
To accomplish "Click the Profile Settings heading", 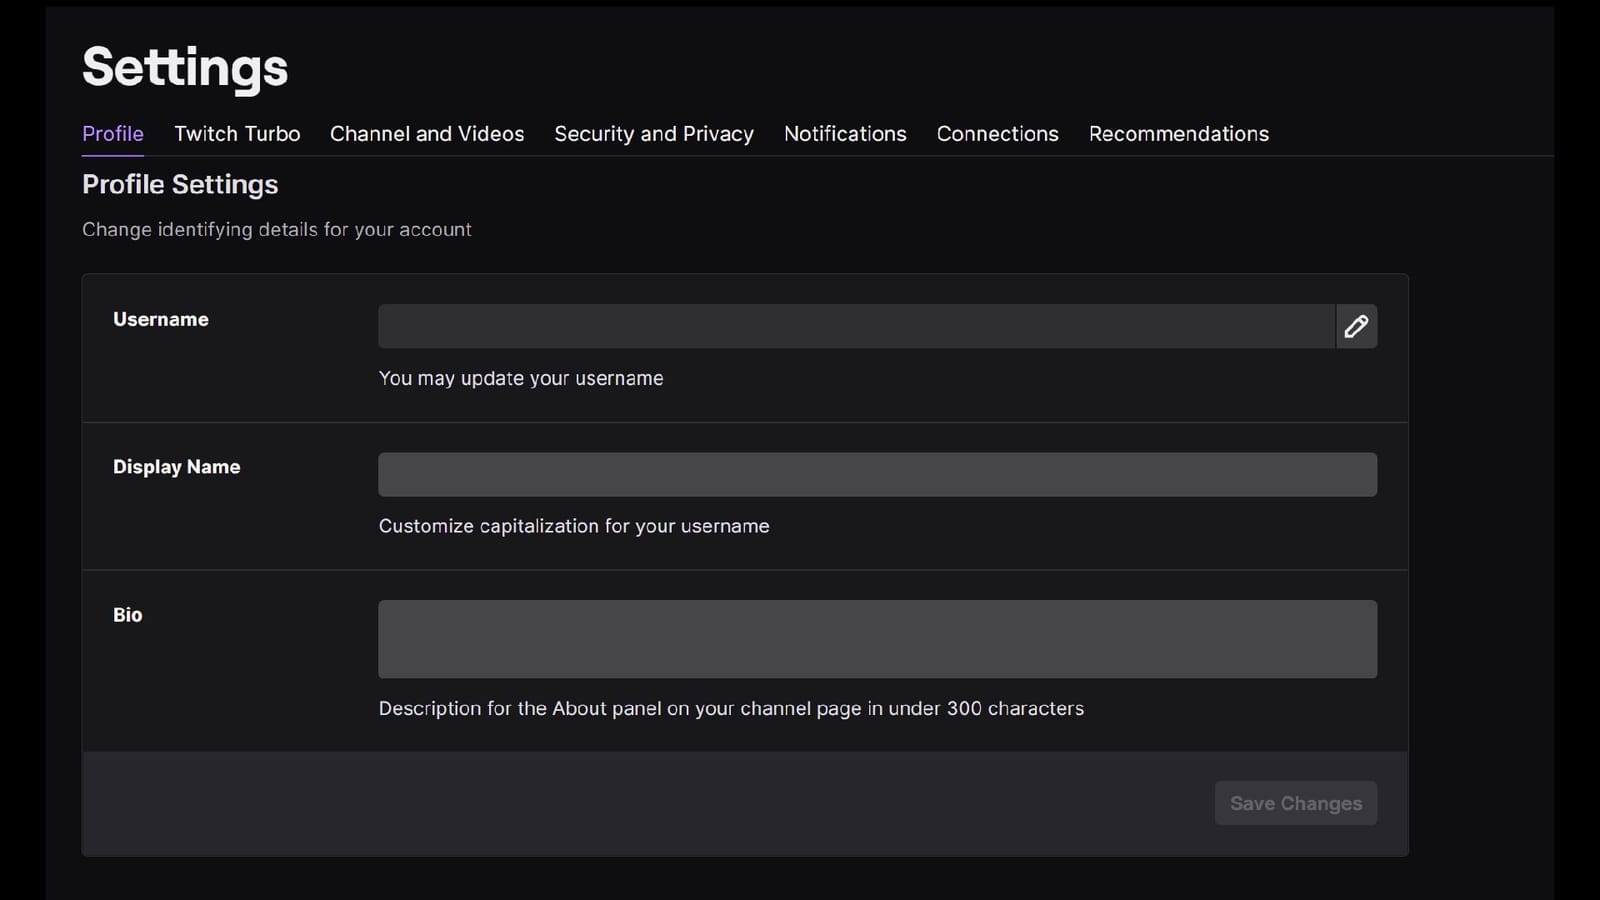I will (180, 184).
